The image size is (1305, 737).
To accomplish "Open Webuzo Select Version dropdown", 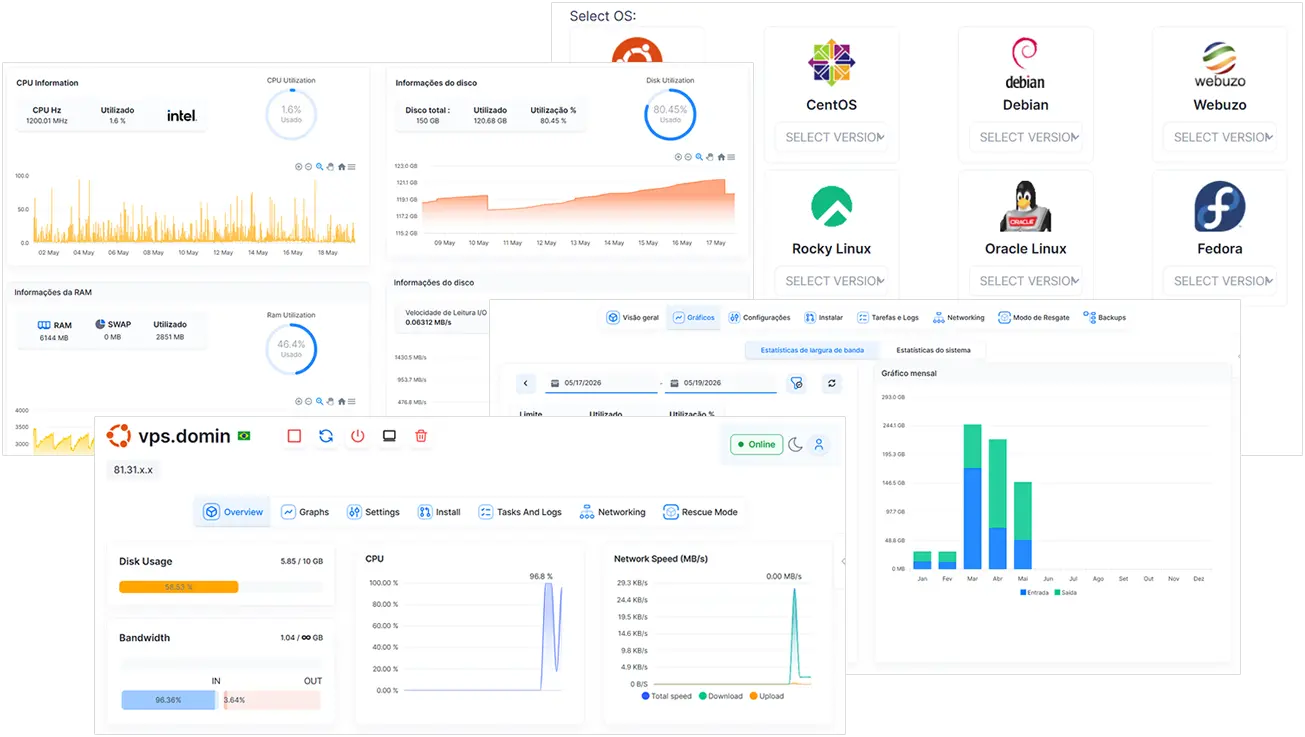I will [x=1220, y=137].
